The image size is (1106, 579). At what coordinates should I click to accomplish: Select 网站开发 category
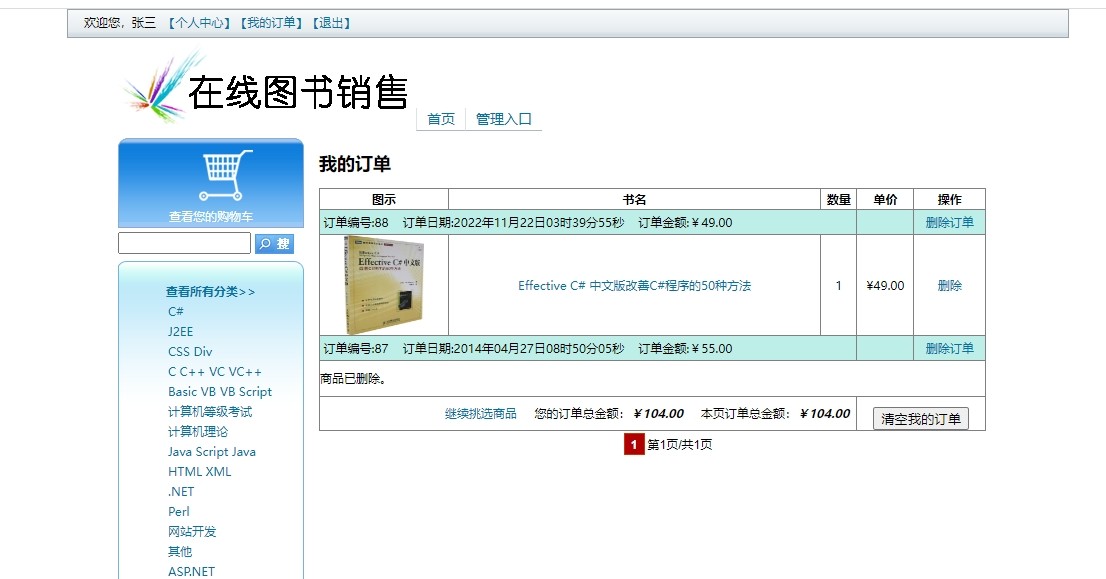192,532
